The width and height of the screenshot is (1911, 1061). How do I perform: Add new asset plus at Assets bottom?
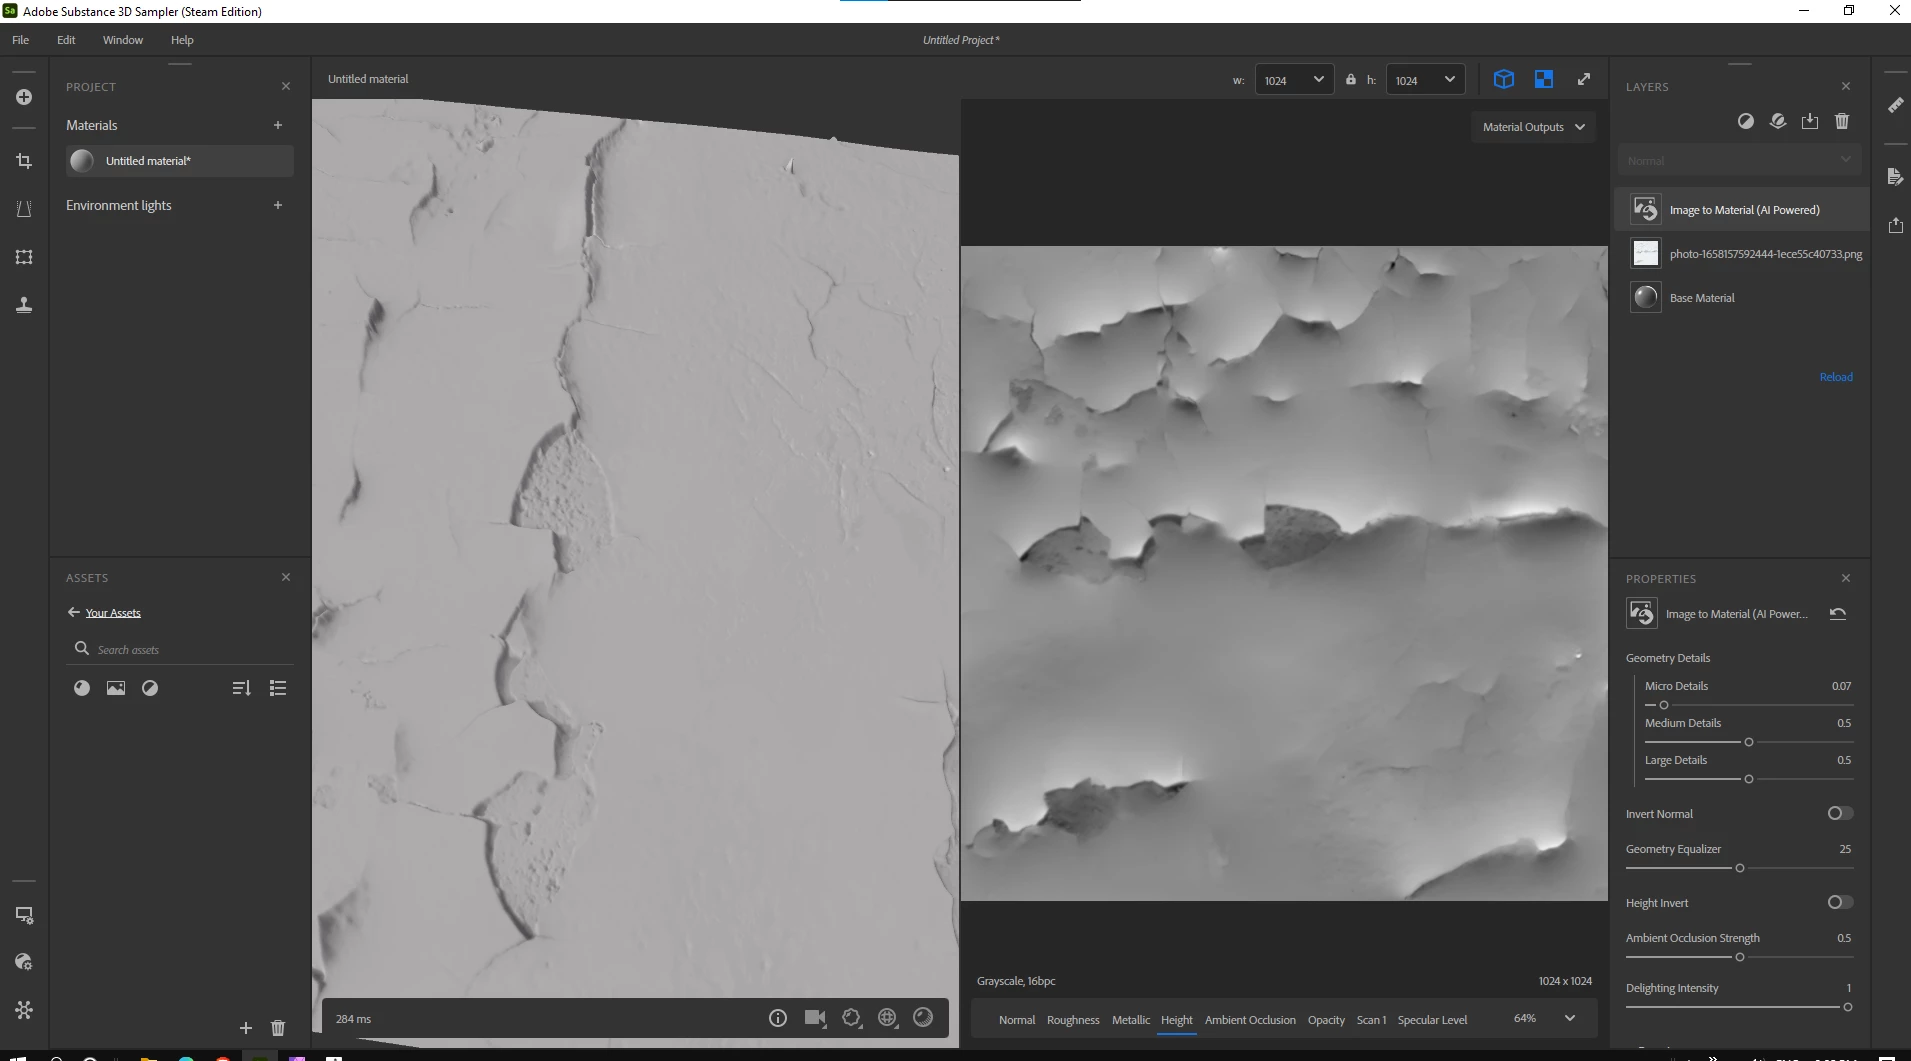click(246, 1028)
